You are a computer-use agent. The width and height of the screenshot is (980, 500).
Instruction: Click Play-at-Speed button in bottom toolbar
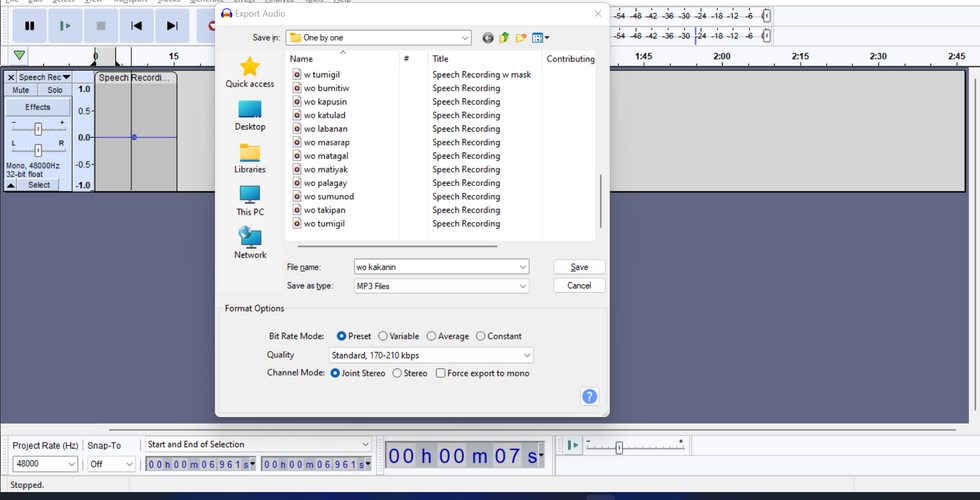click(572, 445)
